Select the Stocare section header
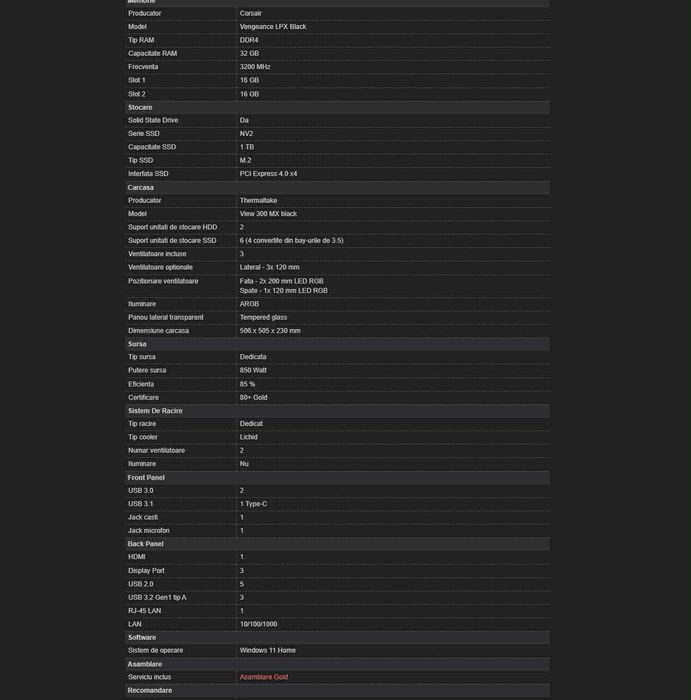Image resolution: width=691 pixels, height=700 pixels. pyautogui.click(x=140, y=107)
